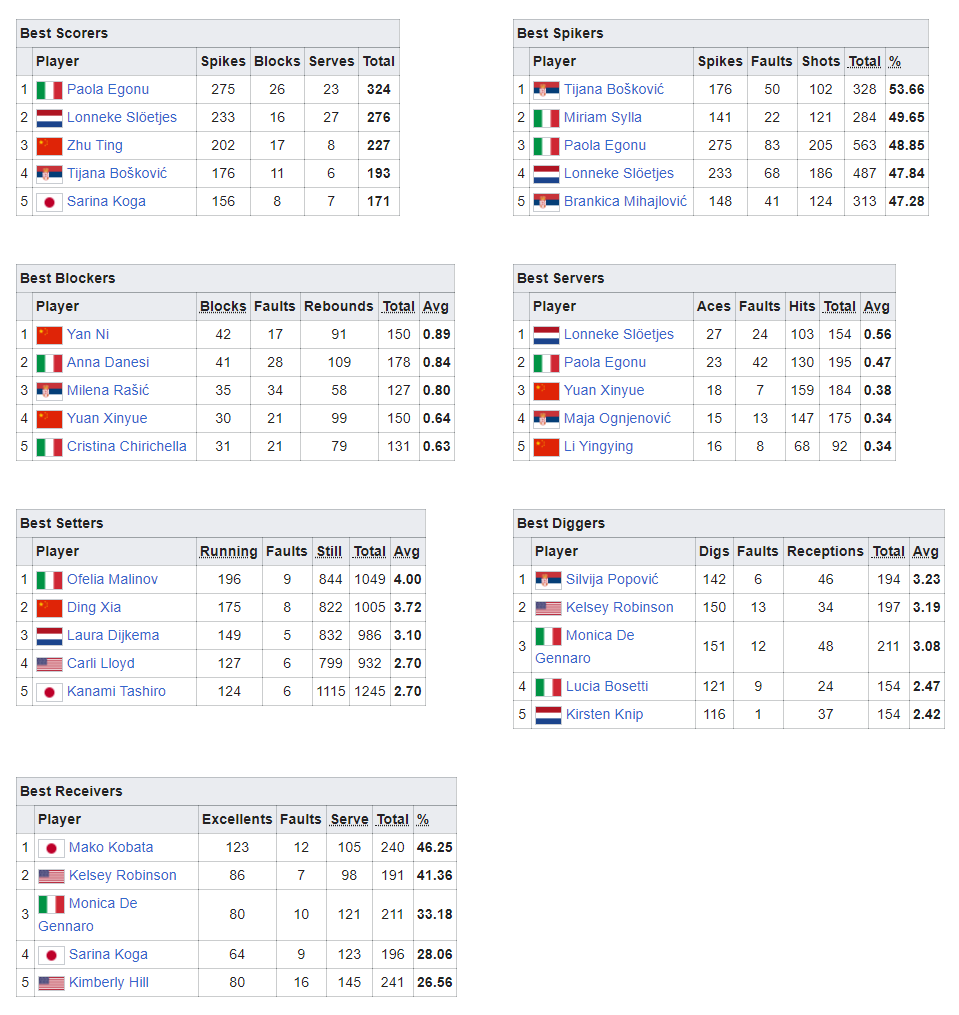
Task: Open Miriam Sylla player link
Action: click(x=602, y=118)
